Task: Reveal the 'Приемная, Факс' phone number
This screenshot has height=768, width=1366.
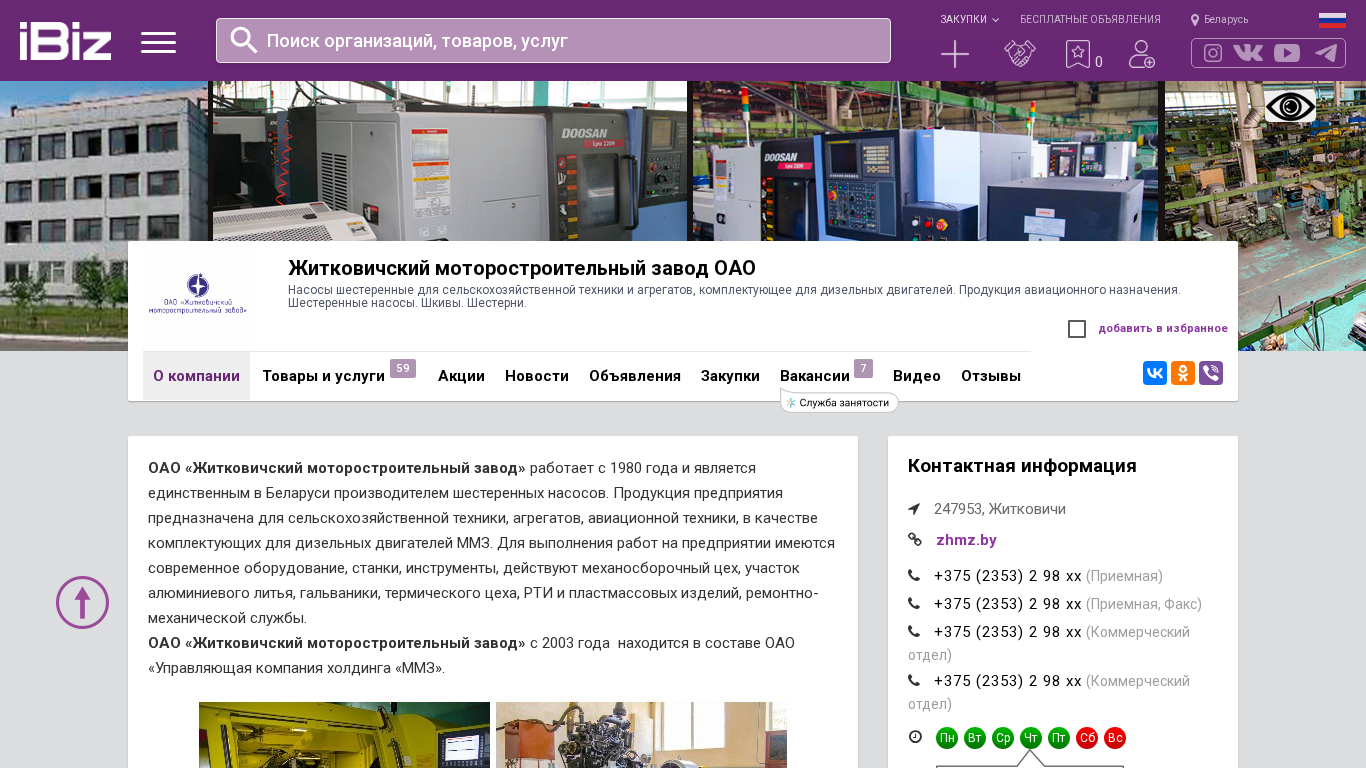Action: tap(1008, 604)
